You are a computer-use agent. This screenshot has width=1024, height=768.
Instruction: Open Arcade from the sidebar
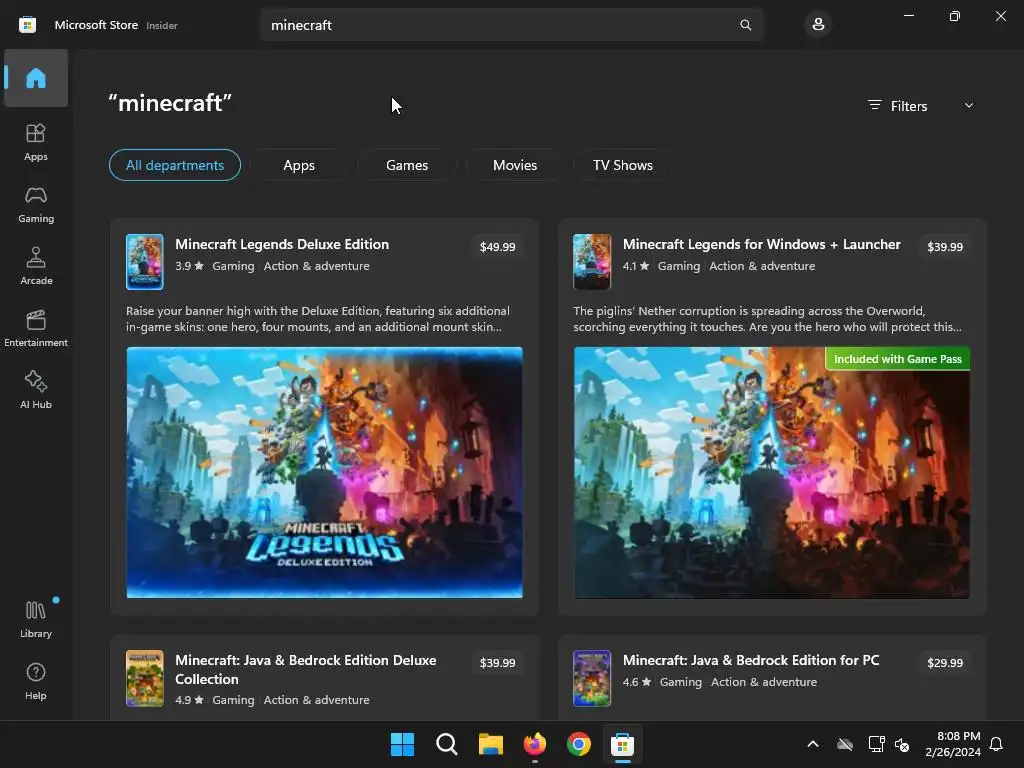[x=36, y=266]
